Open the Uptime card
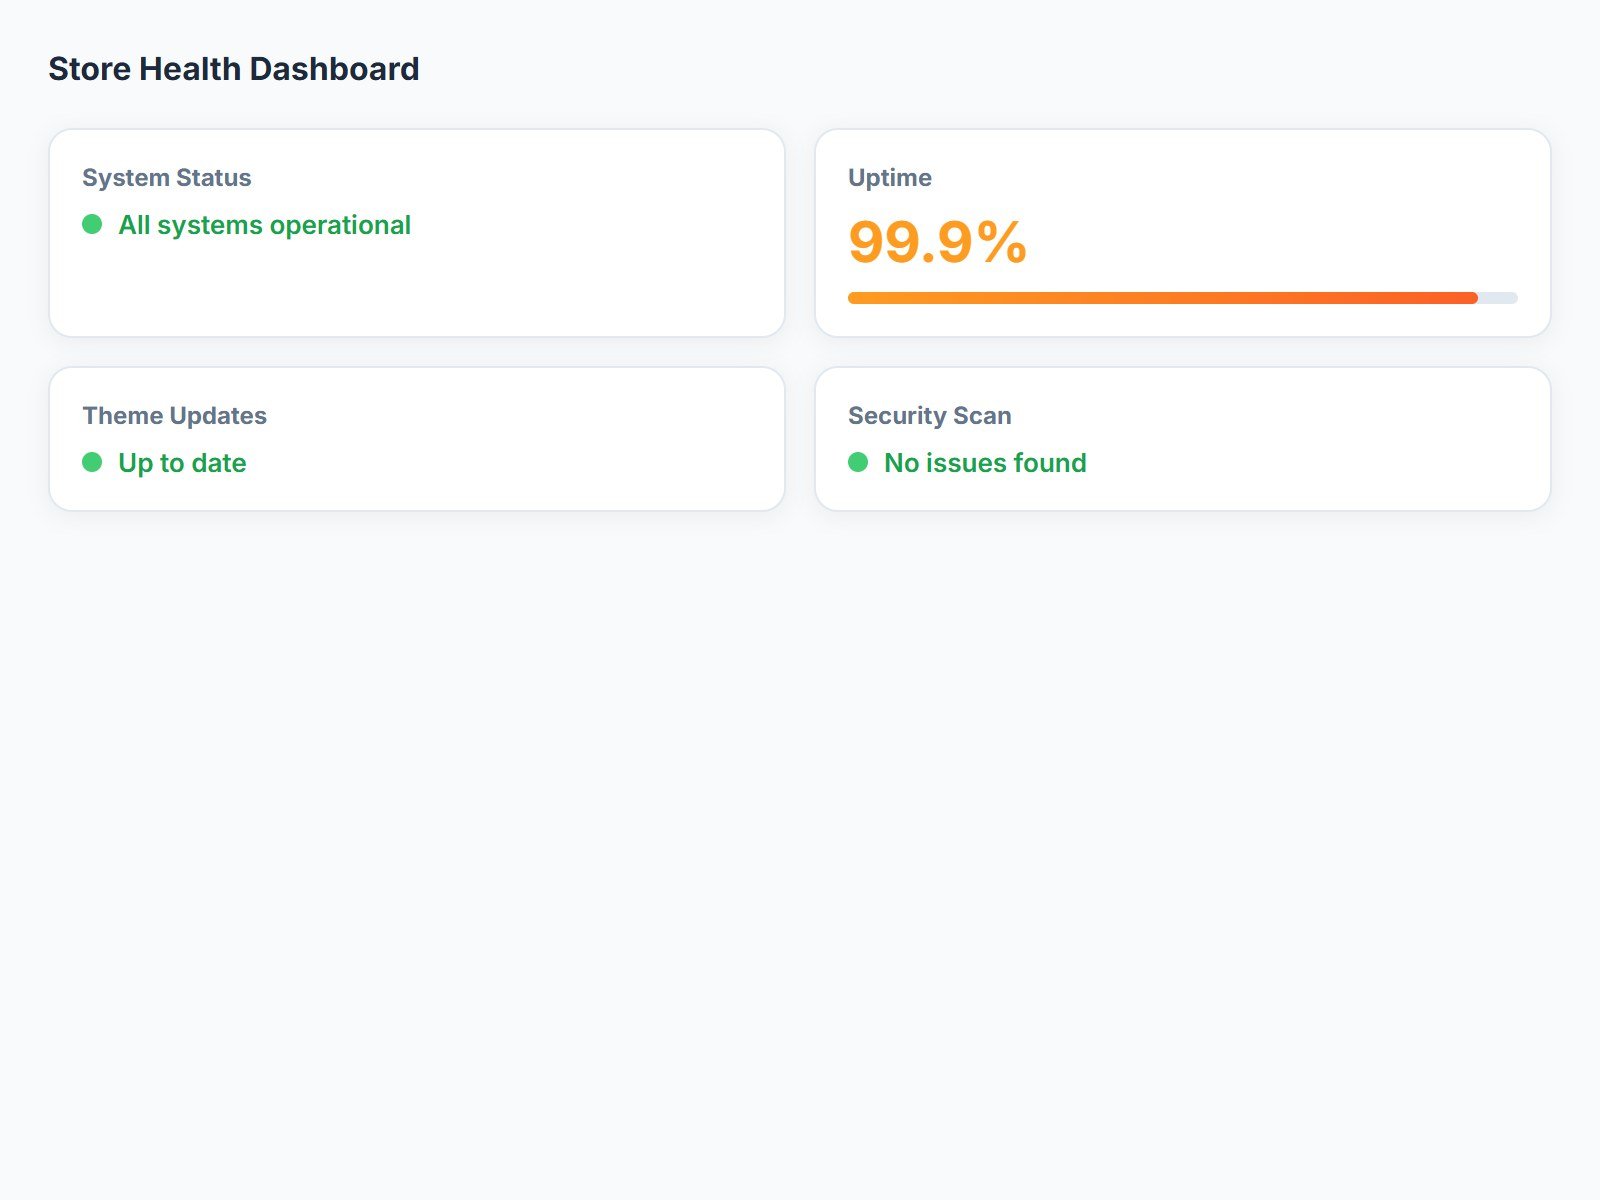The image size is (1600, 1200). pos(1183,233)
